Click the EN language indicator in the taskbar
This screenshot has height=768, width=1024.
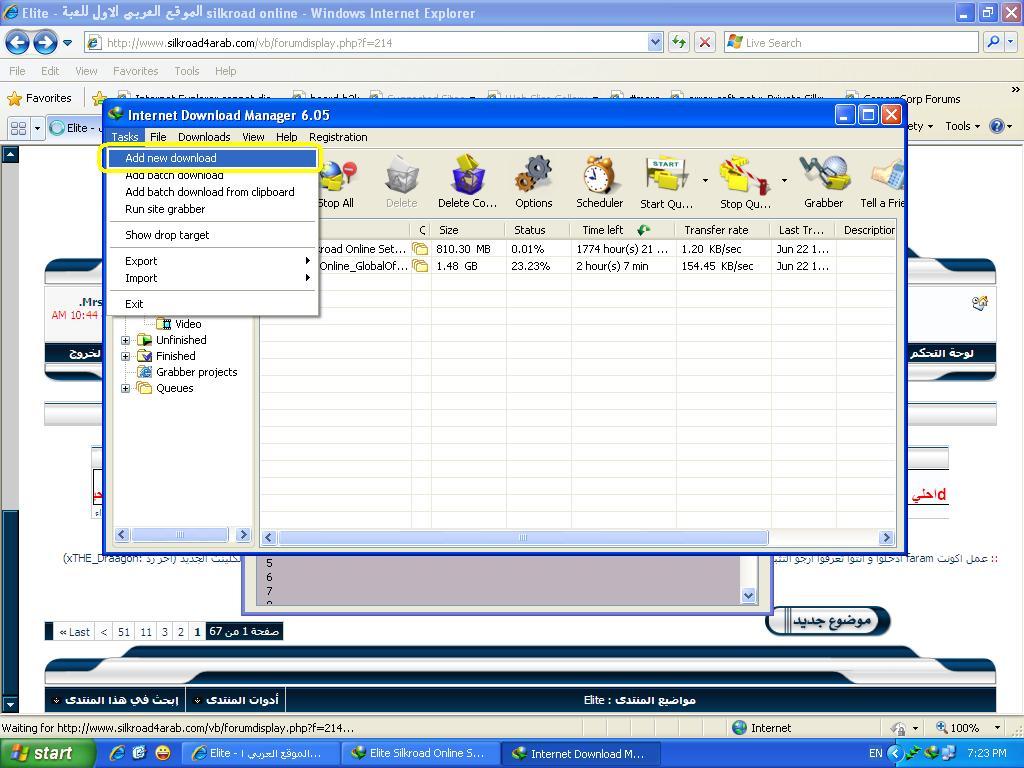(x=875, y=753)
